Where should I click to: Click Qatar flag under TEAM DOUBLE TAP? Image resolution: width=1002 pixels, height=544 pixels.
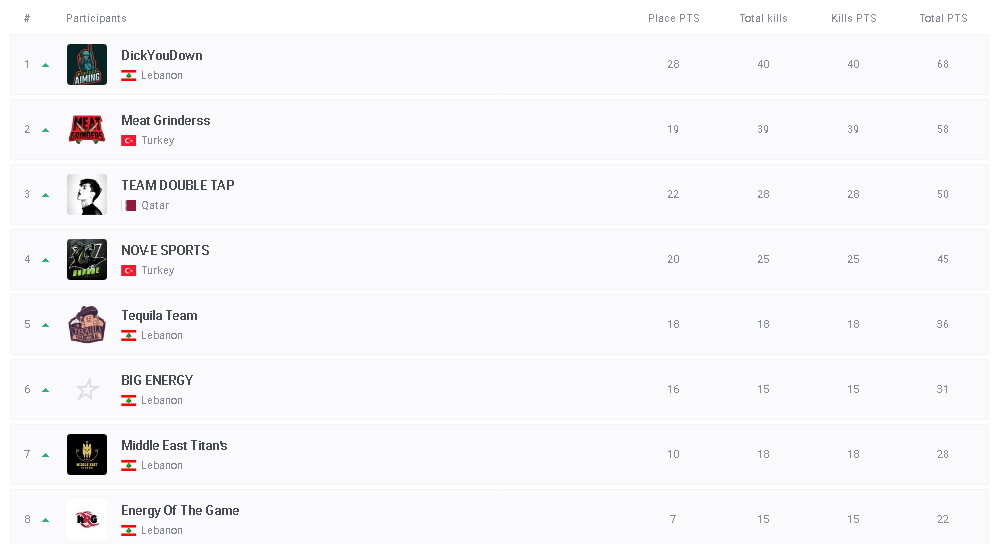pos(129,206)
